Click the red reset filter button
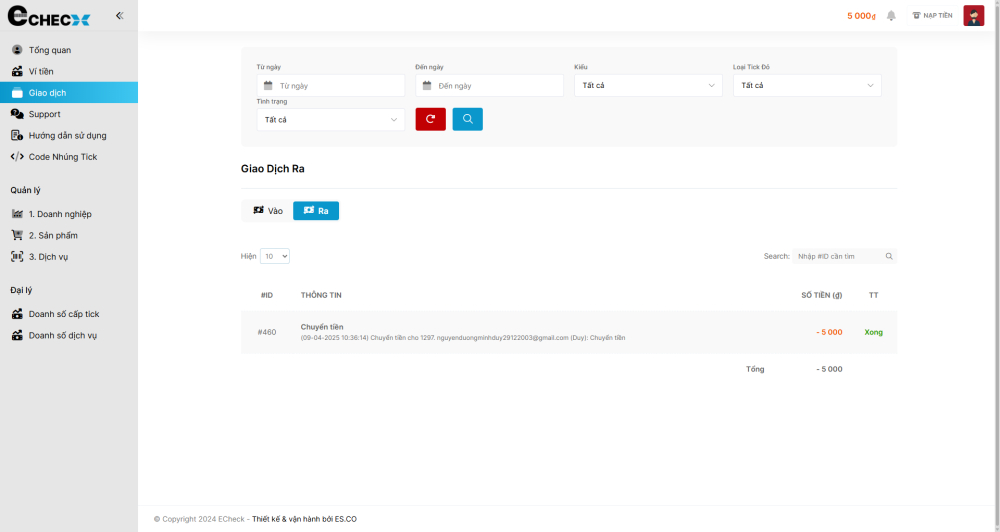Viewport: 1000px width, 532px height. (x=430, y=119)
